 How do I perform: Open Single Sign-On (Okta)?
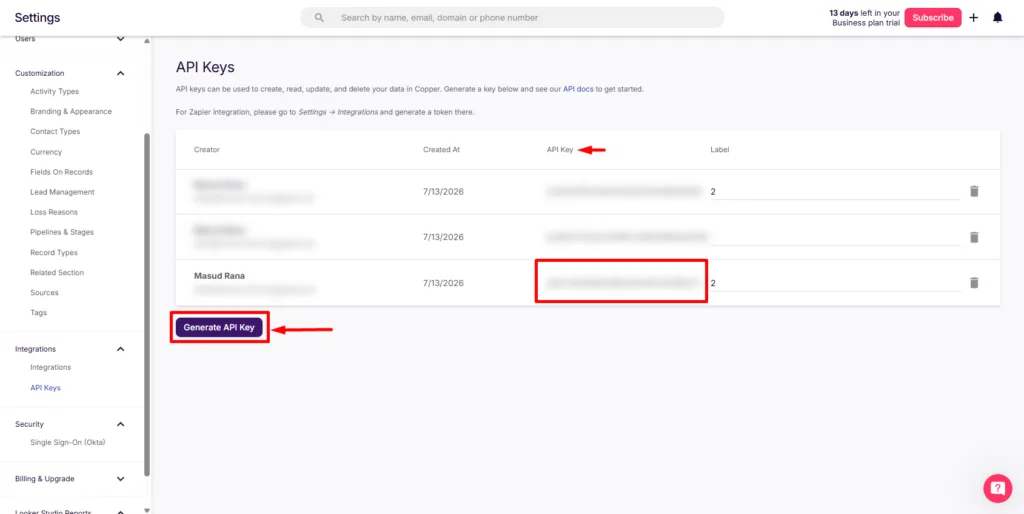(x=67, y=442)
